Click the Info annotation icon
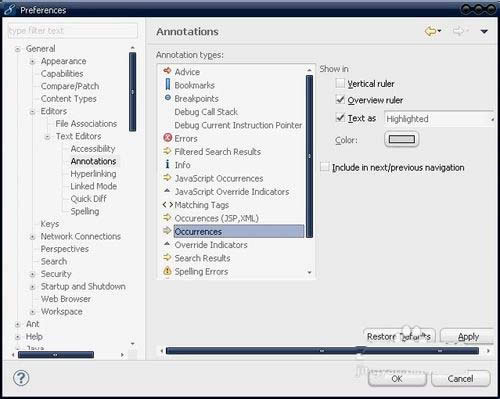This screenshot has height=399, width=500. (167, 164)
